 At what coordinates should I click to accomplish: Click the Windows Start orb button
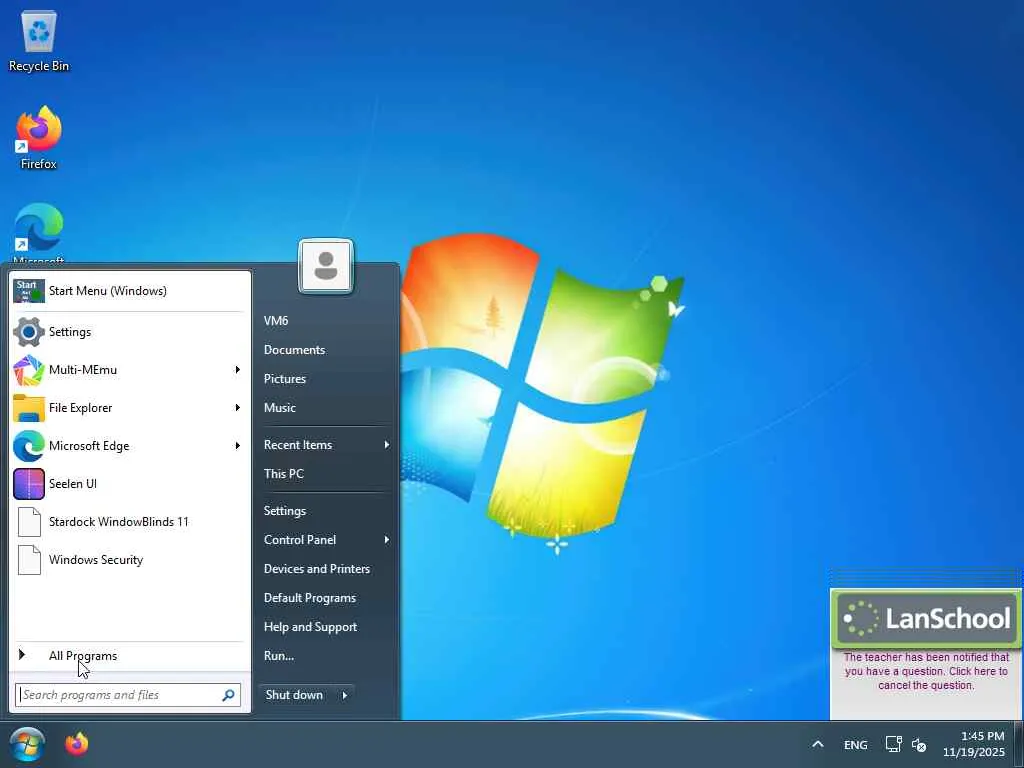(27, 744)
